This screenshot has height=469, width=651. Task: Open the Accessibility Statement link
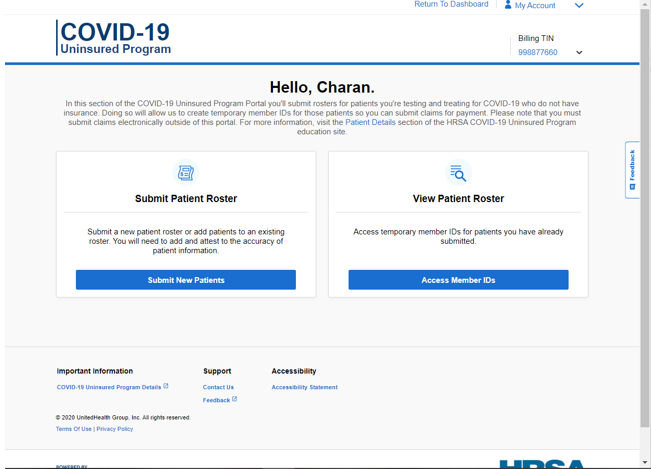tap(304, 387)
